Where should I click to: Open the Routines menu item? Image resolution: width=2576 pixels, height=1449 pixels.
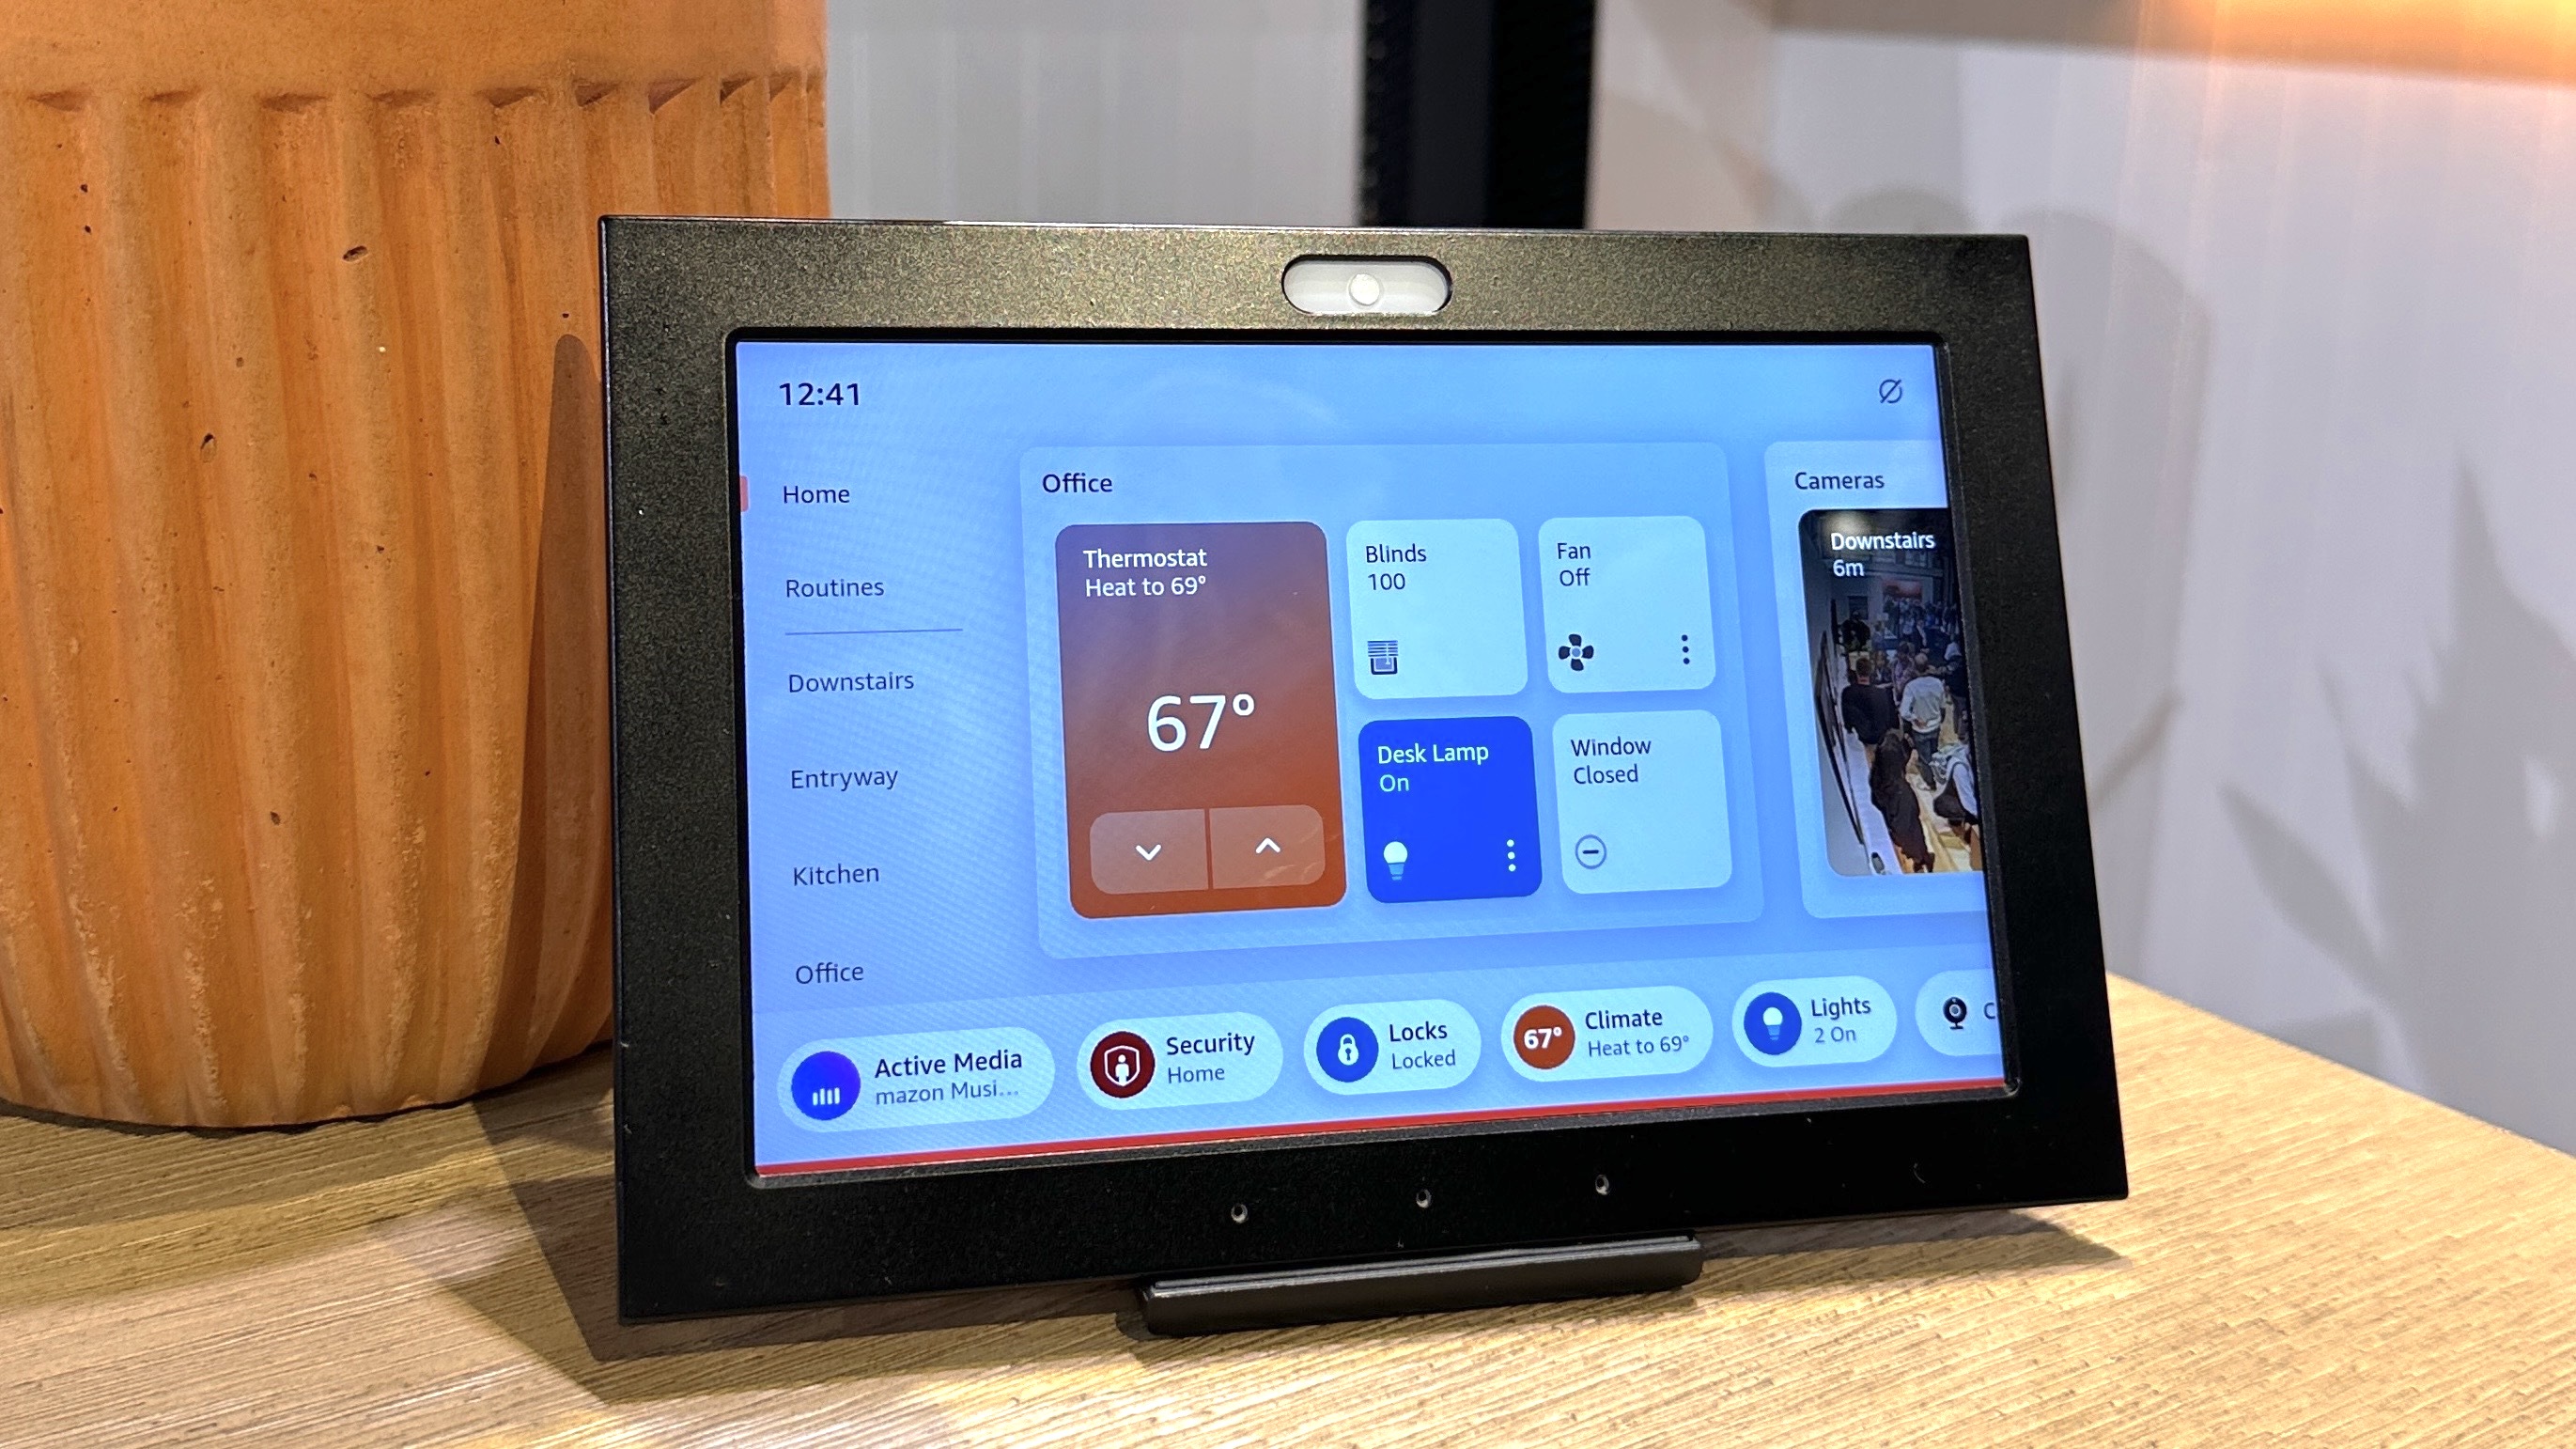[x=831, y=587]
